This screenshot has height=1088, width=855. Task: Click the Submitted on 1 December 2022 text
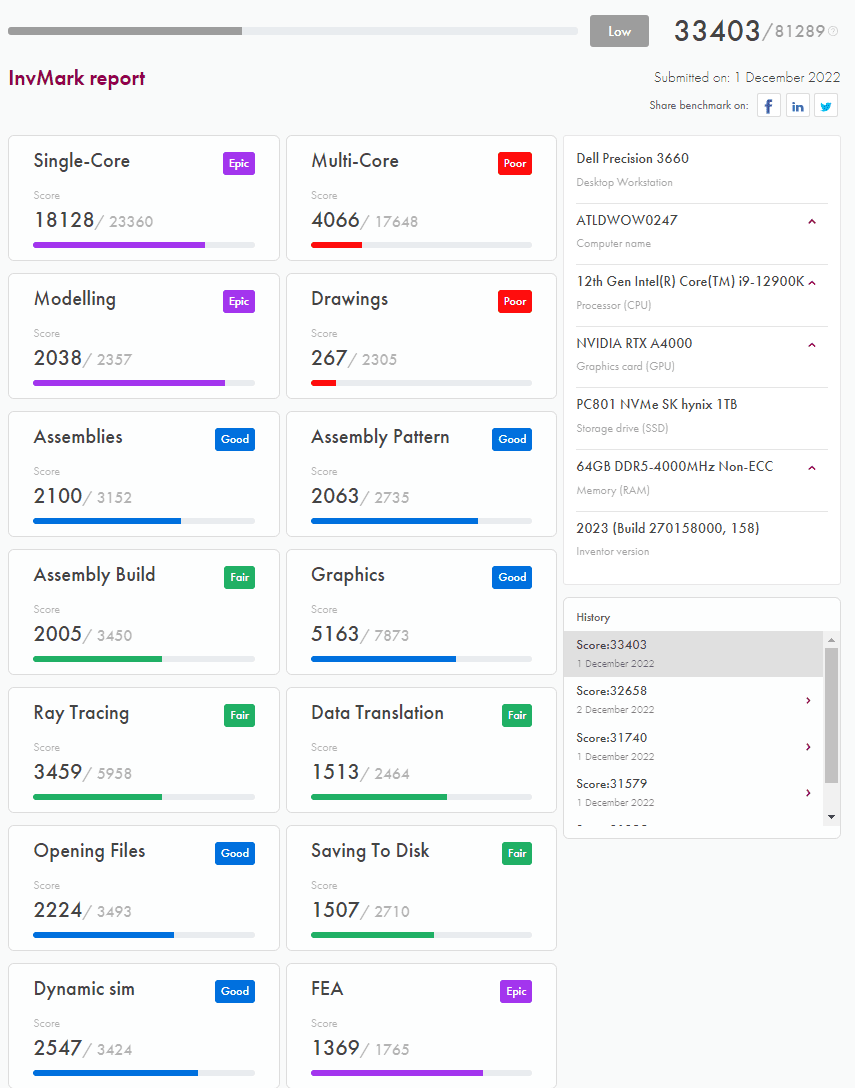click(x=747, y=78)
